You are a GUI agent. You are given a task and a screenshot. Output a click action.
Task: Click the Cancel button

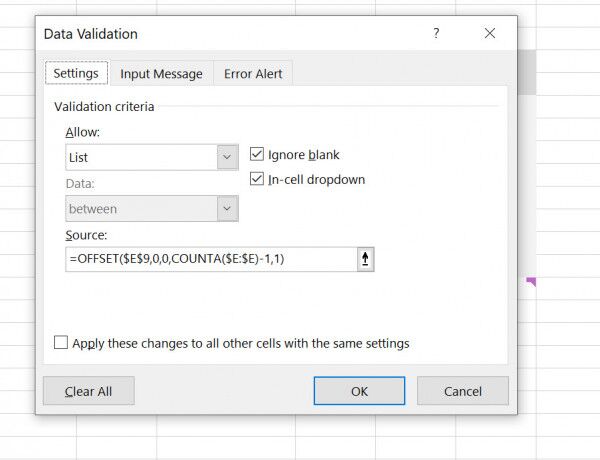462,391
